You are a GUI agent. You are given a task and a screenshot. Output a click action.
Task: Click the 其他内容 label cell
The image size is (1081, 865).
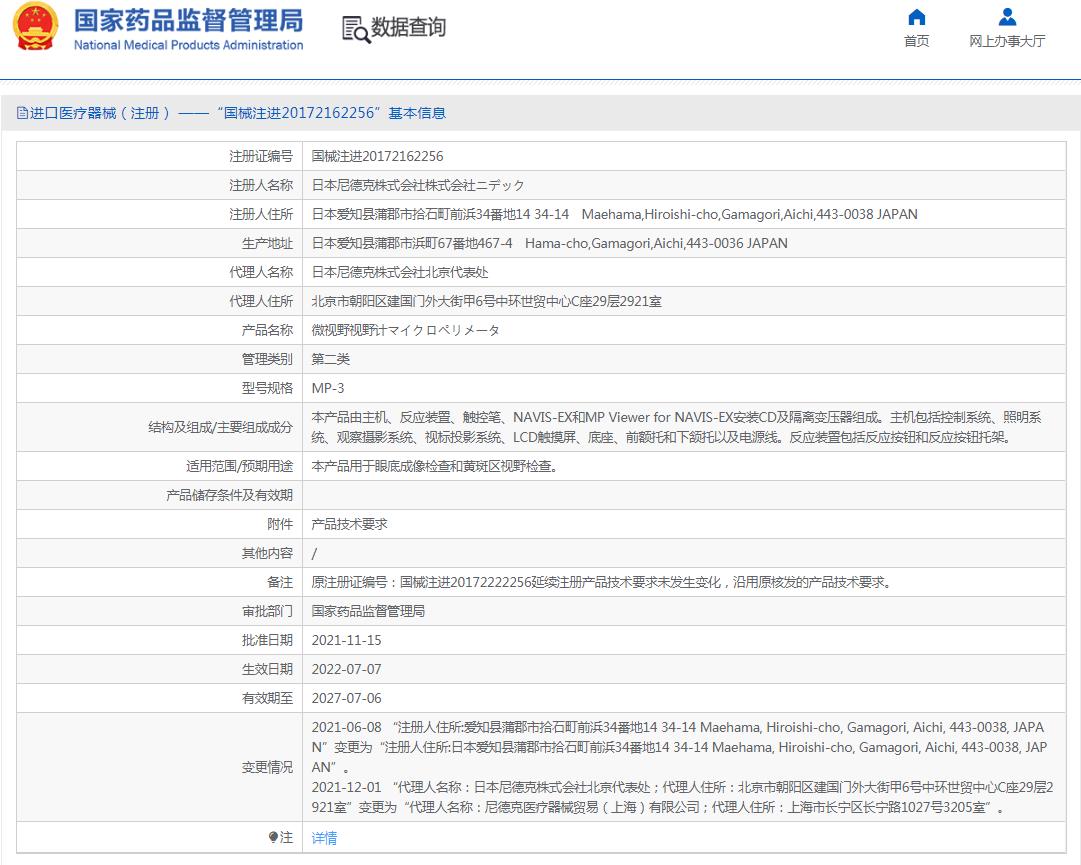(159, 553)
